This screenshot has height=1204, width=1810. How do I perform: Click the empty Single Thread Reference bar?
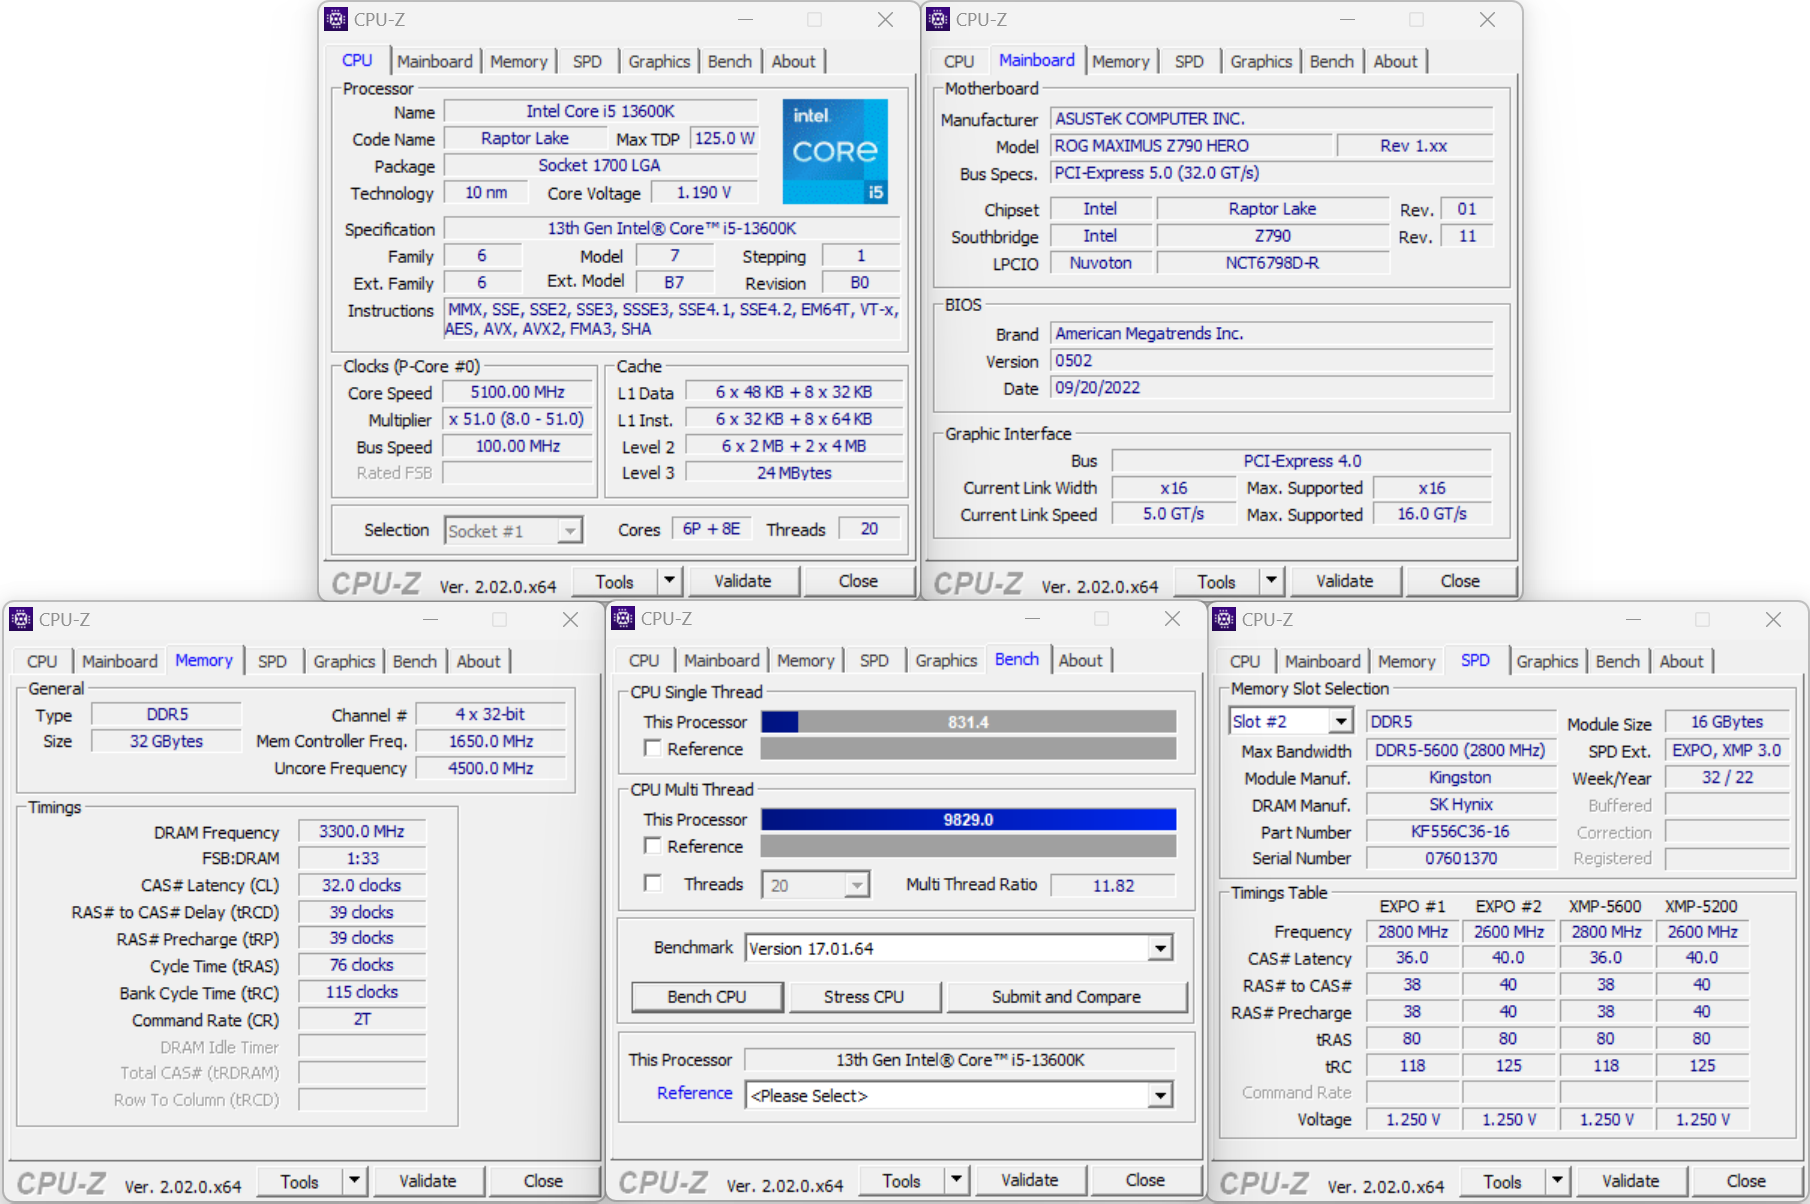968,748
